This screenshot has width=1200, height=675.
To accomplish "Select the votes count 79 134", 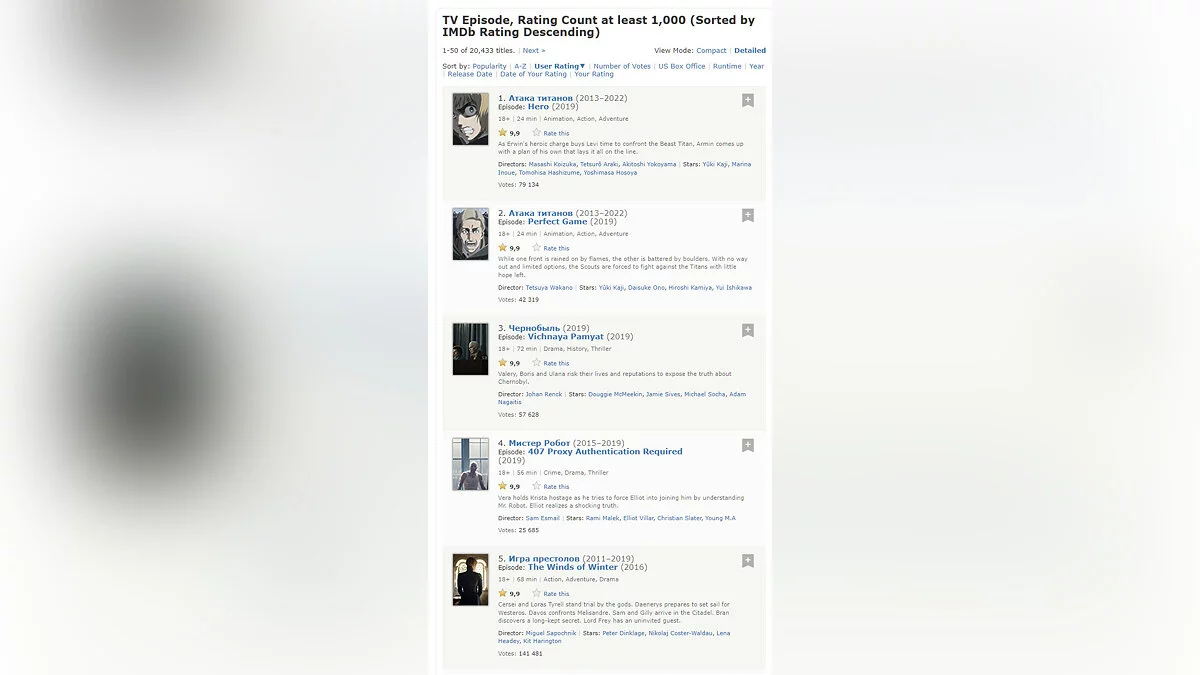I will click(528, 185).
